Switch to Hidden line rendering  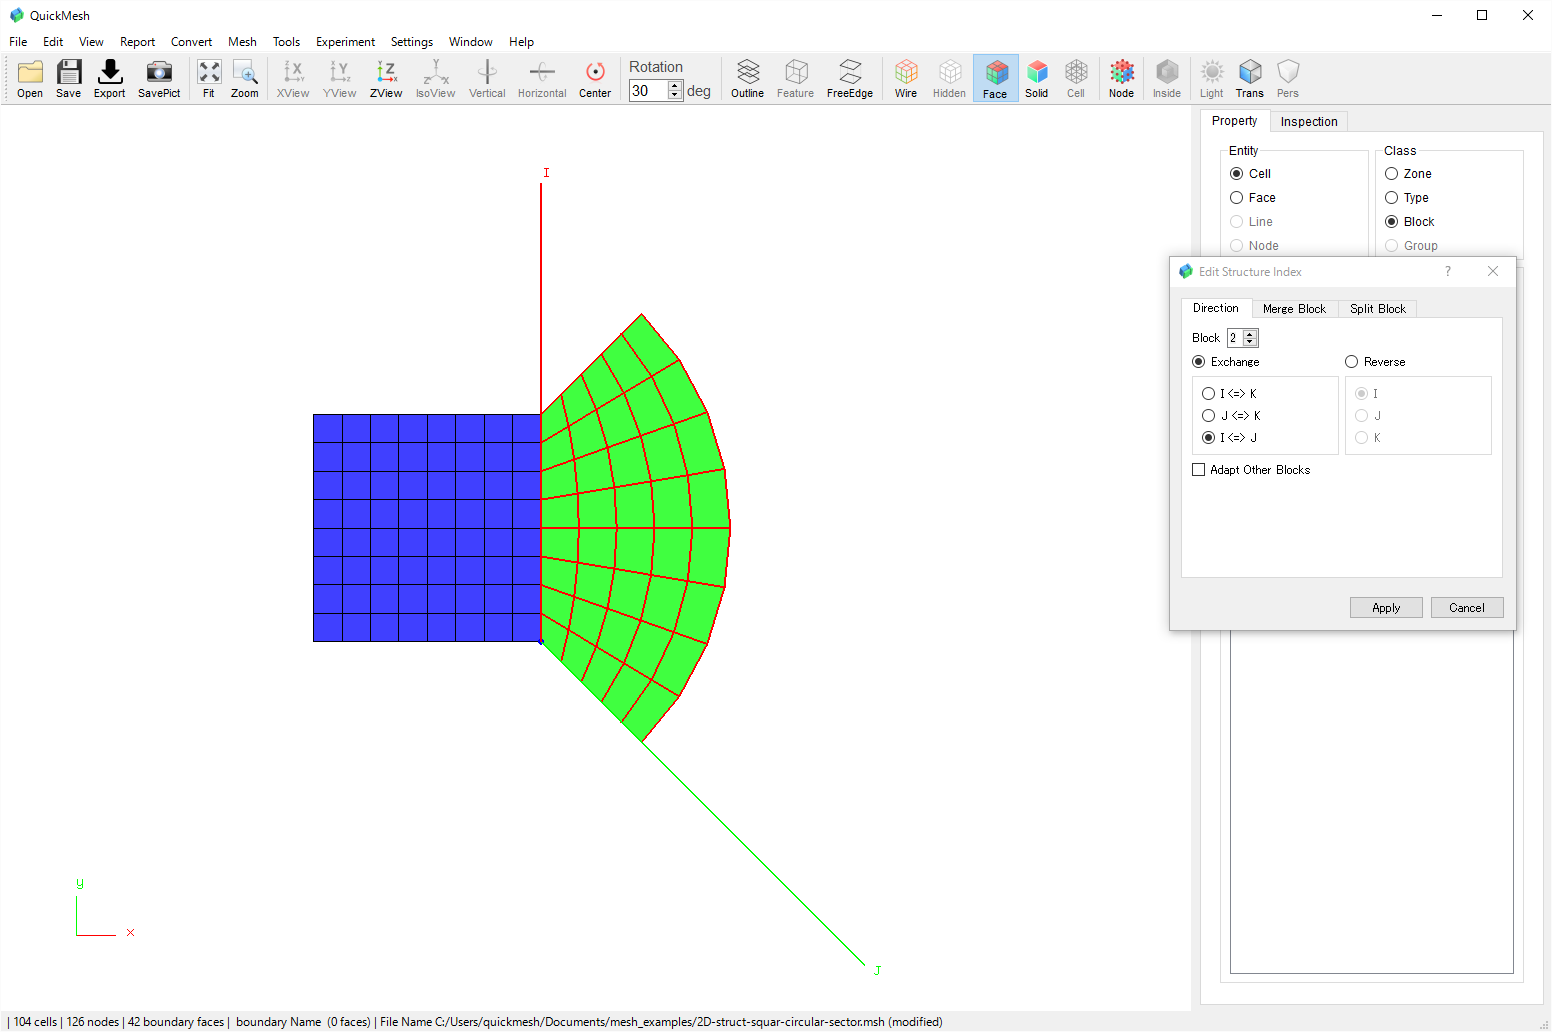950,78
